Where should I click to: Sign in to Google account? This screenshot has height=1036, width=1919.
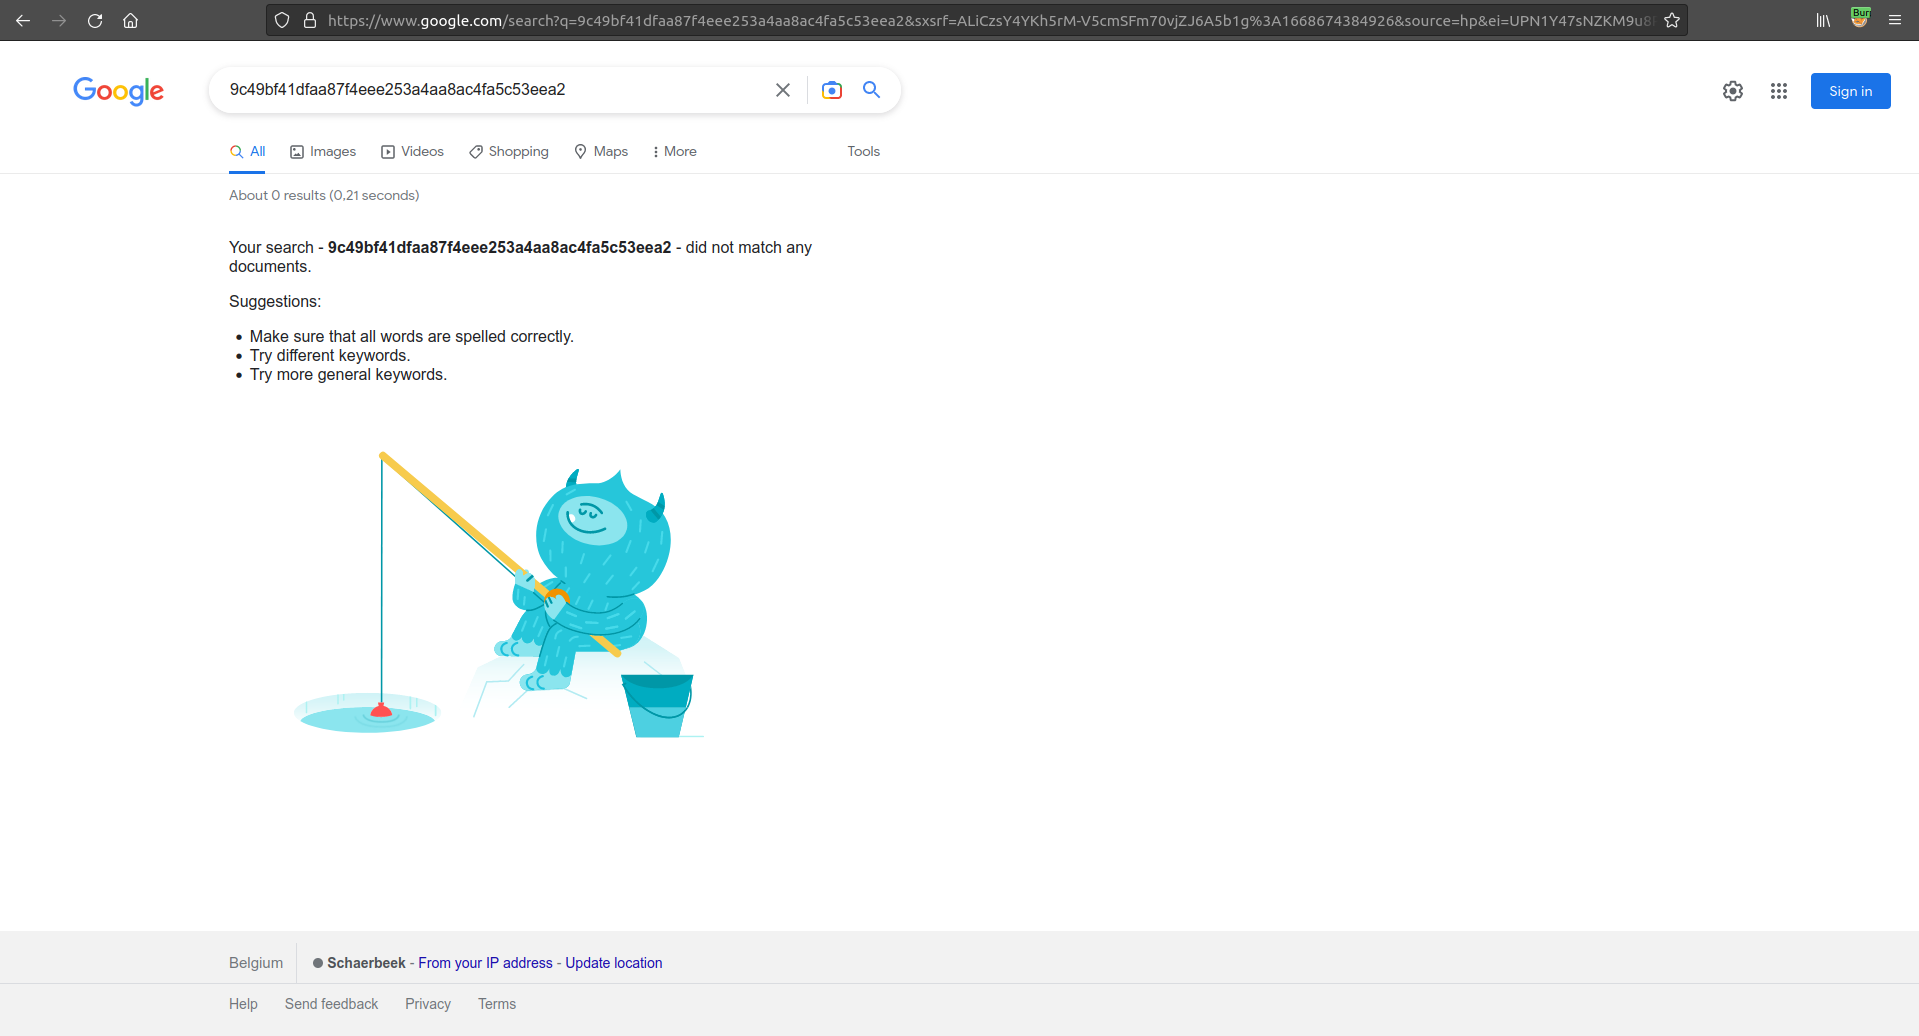click(1850, 91)
